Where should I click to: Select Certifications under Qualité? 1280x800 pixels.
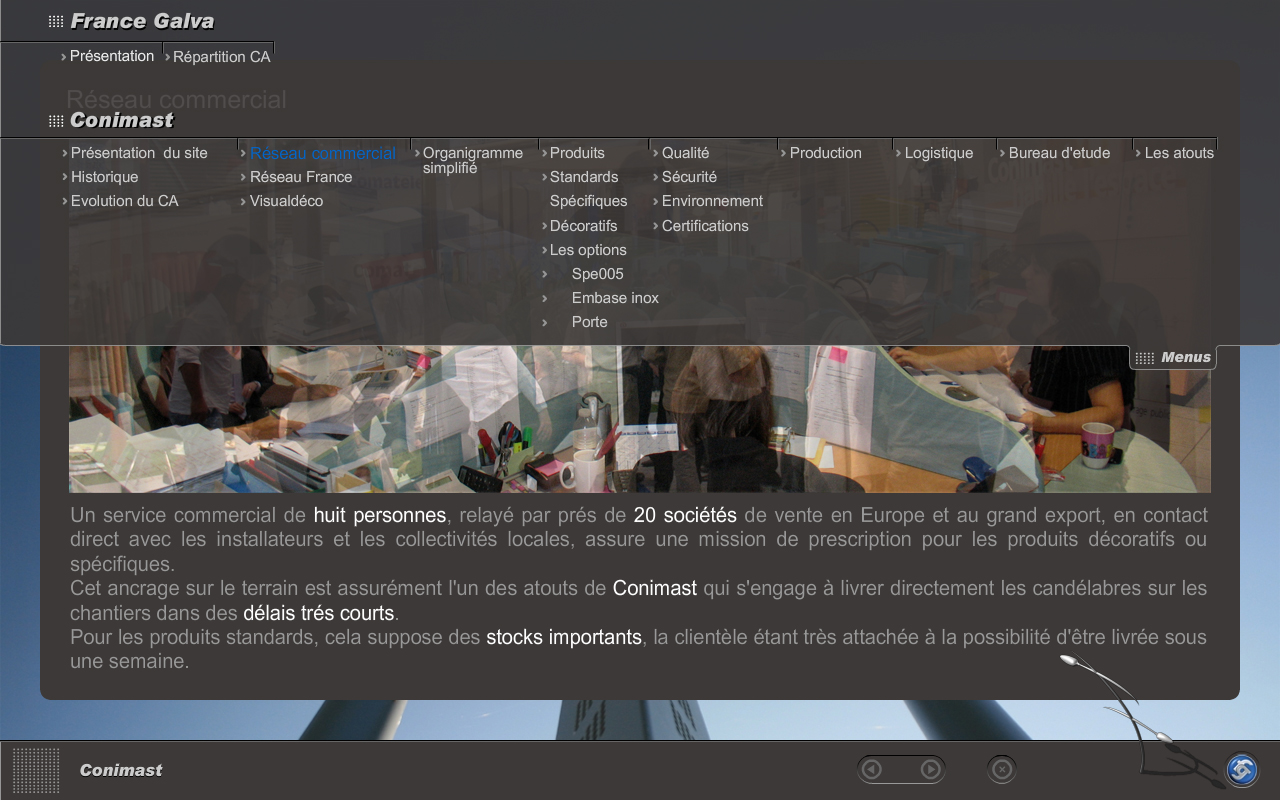[704, 226]
